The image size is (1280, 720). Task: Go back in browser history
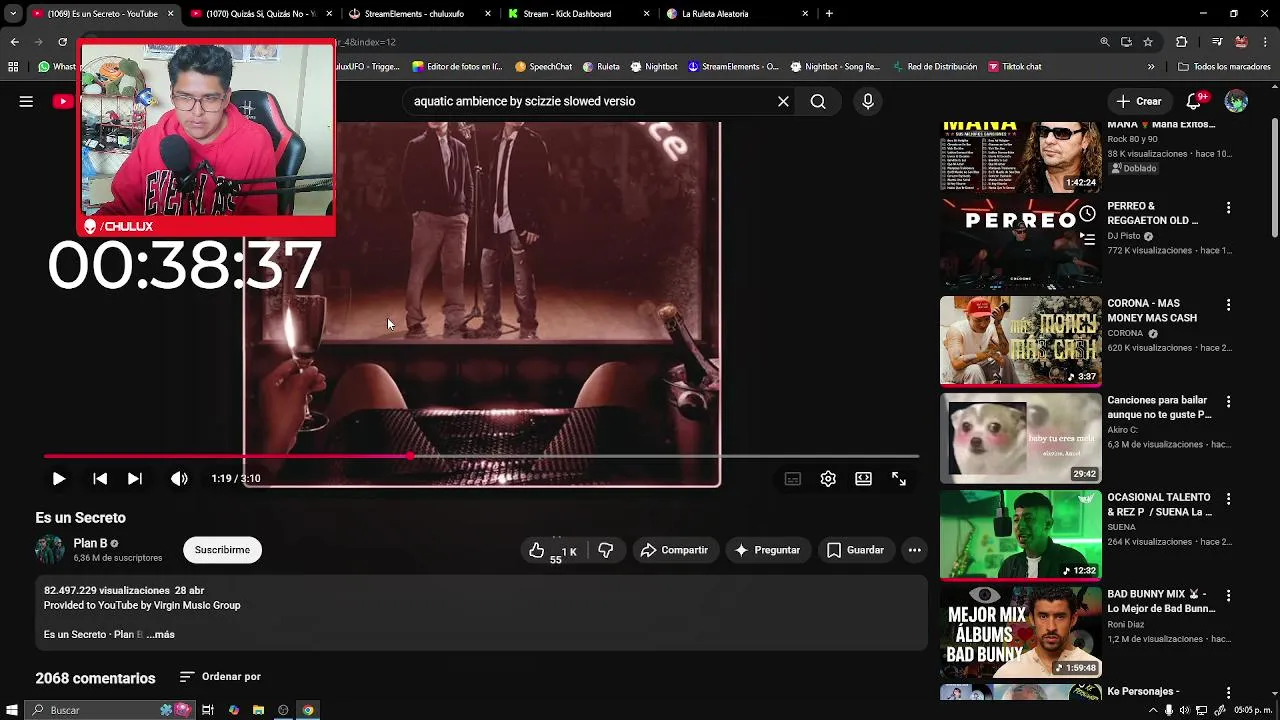(x=14, y=42)
